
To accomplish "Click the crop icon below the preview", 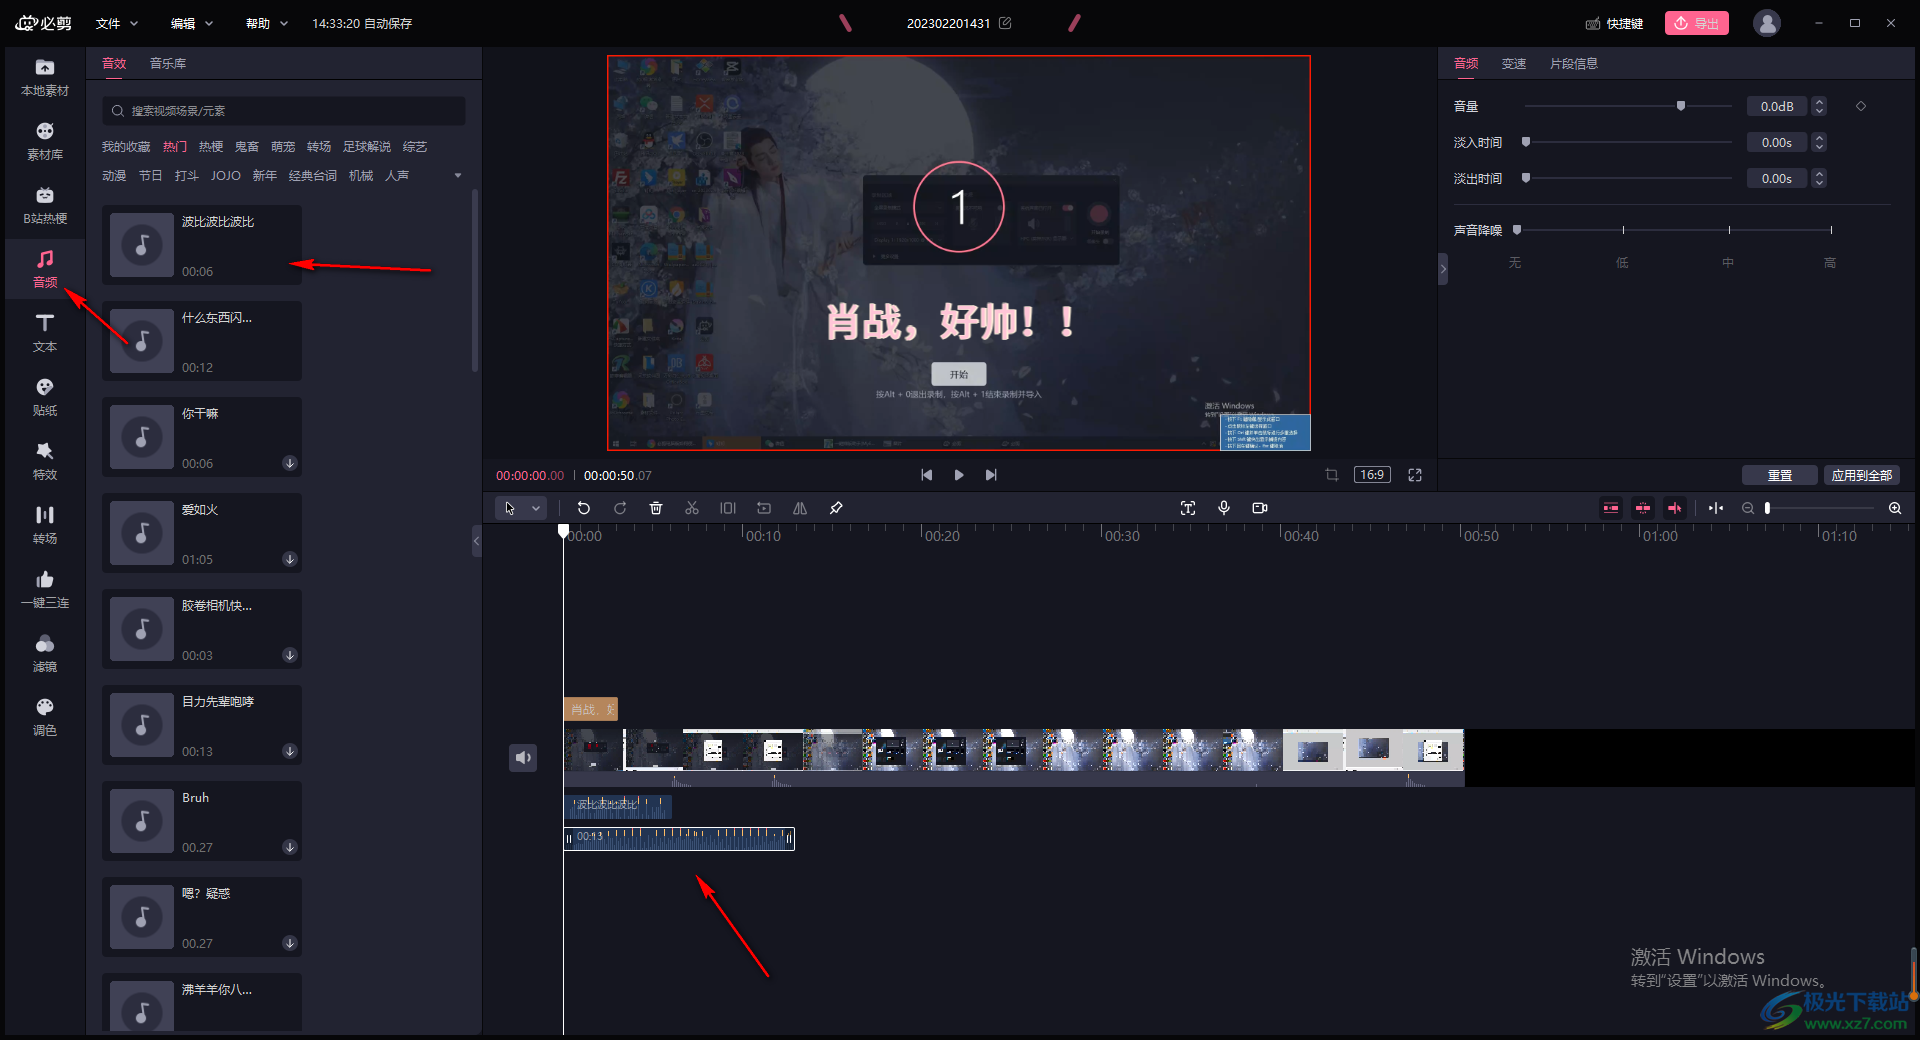I will pos(1332,475).
